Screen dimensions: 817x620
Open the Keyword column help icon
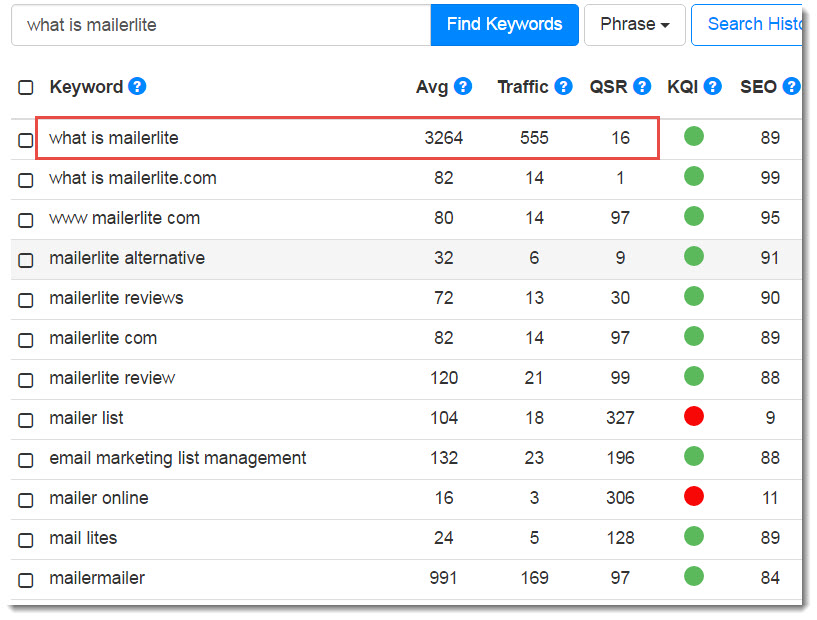[137, 86]
